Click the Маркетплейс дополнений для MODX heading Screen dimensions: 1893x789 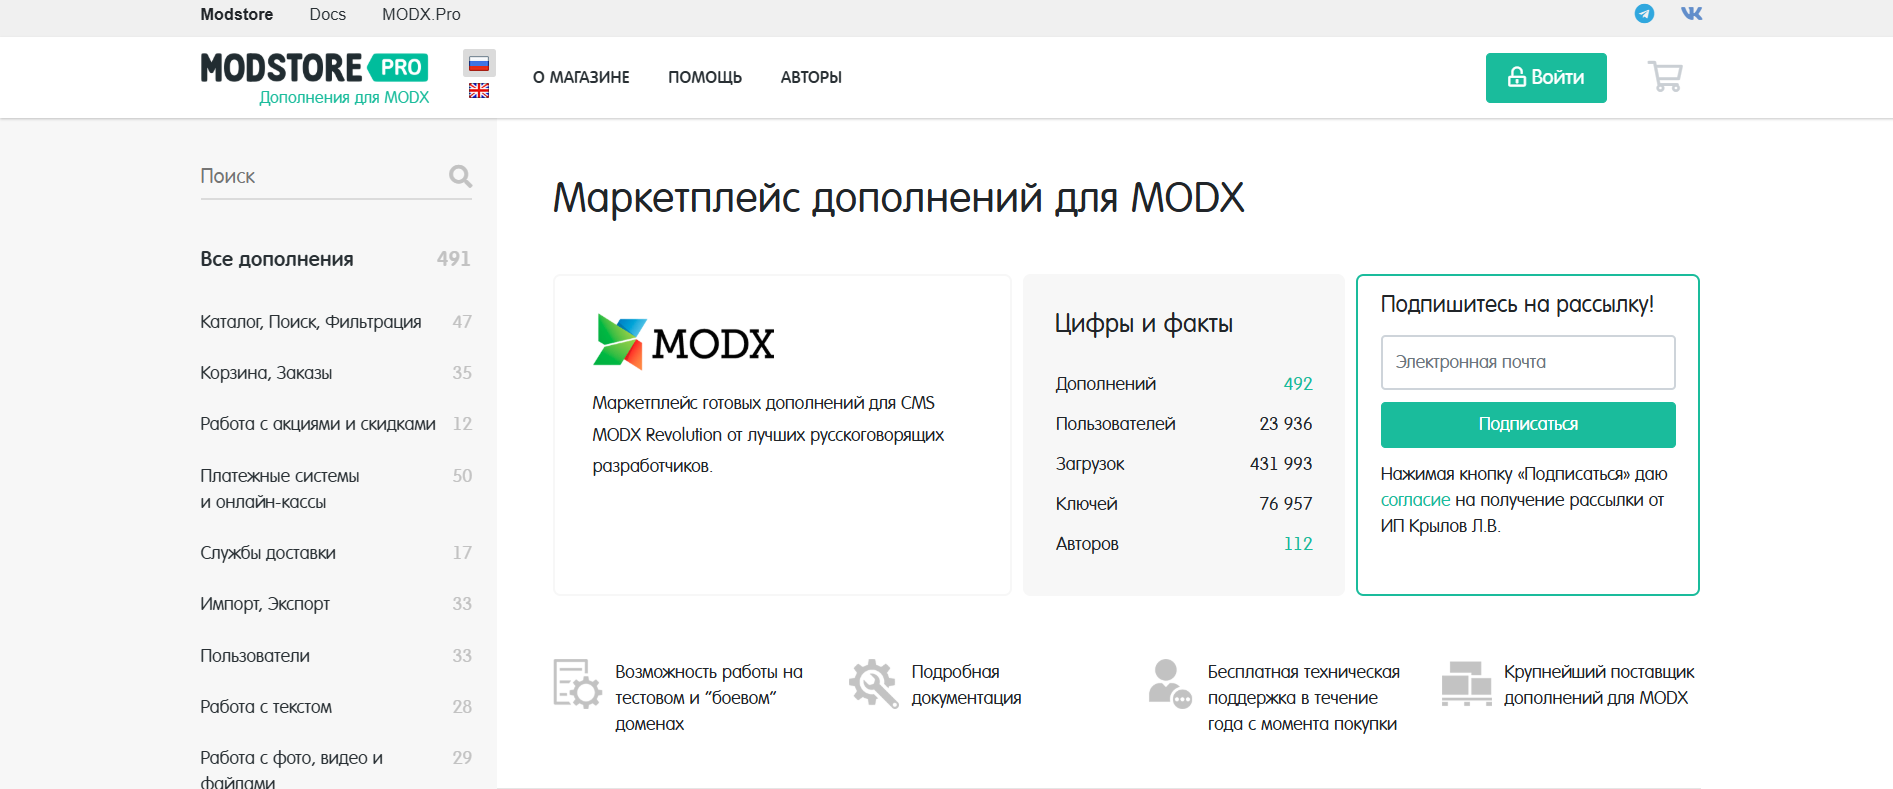point(898,198)
